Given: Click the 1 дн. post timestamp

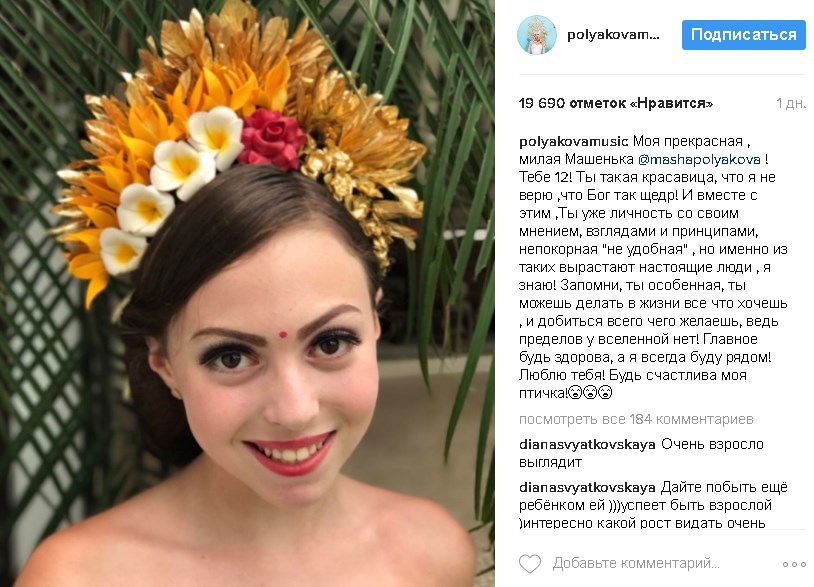Looking at the screenshot, I should [791, 103].
